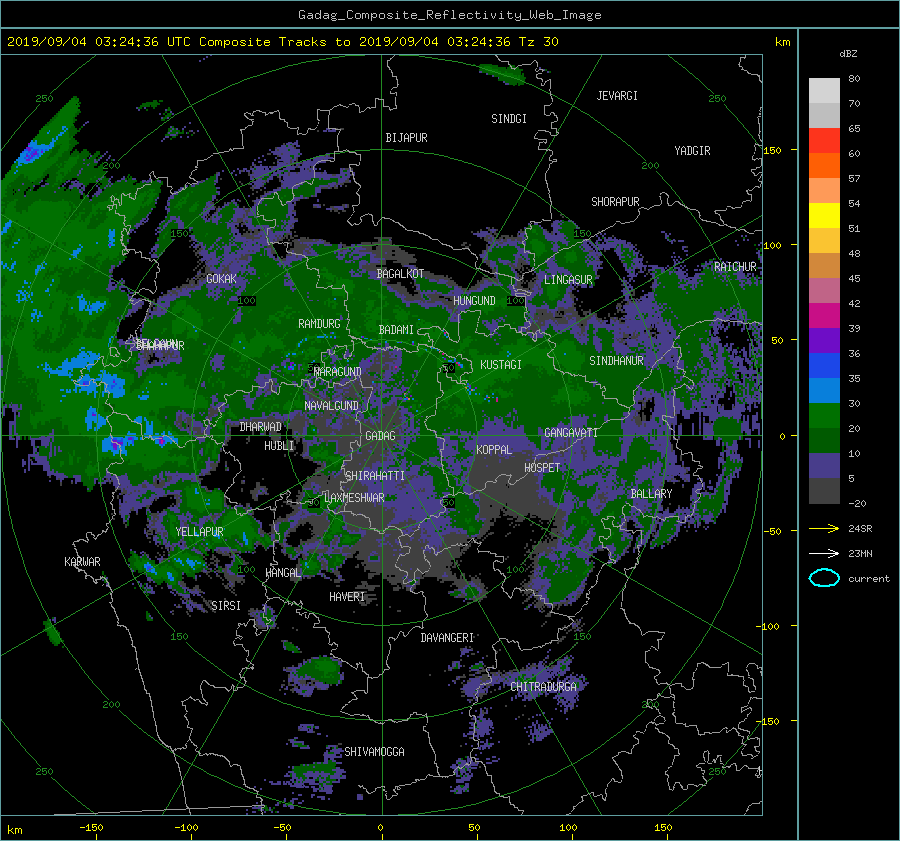Click the '-100' tick on the bottom axis
Viewport: 900px width, 841px height.
[x=186, y=828]
